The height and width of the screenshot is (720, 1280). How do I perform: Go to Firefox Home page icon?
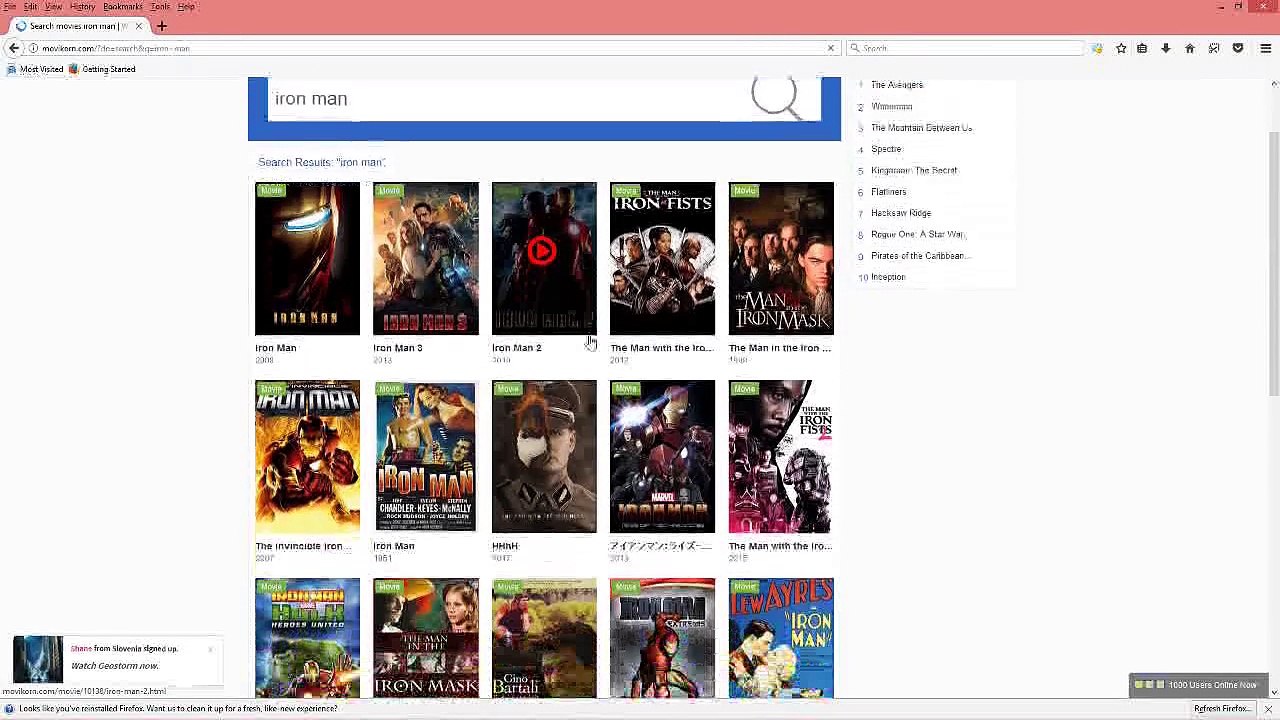click(x=1190, y=48)
